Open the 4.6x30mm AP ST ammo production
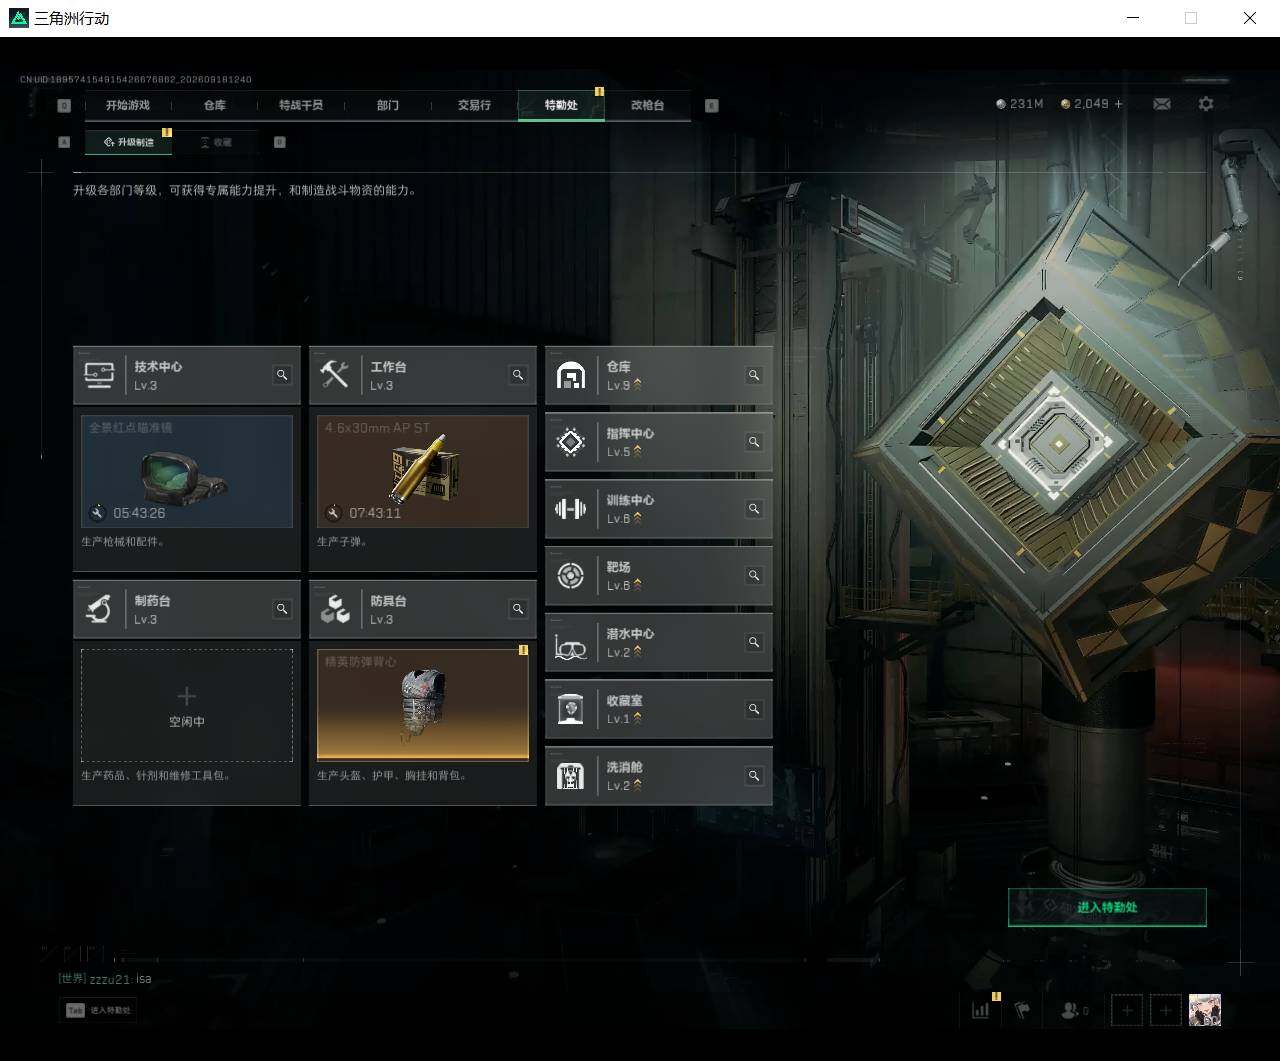Viewport: 1280px width, 1061px height. point(423,471)
